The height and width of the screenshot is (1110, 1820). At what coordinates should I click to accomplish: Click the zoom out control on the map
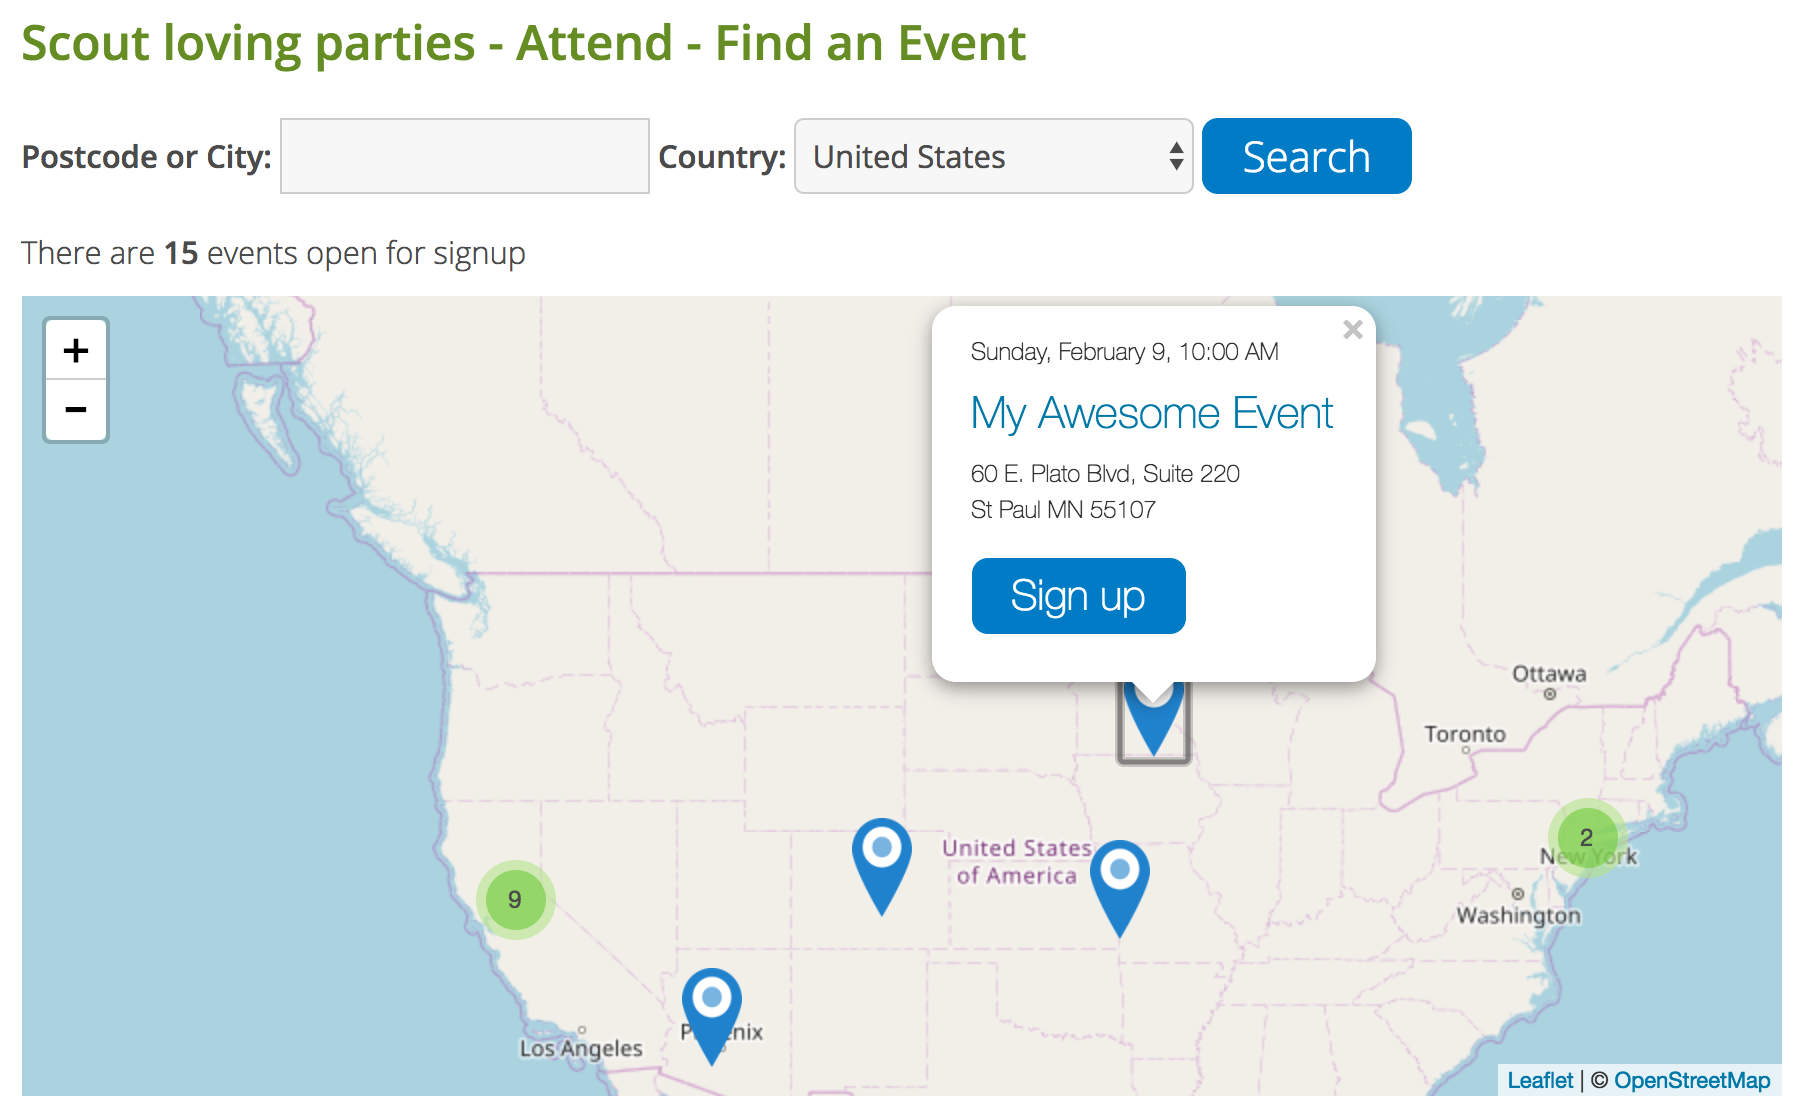[75, 410]
